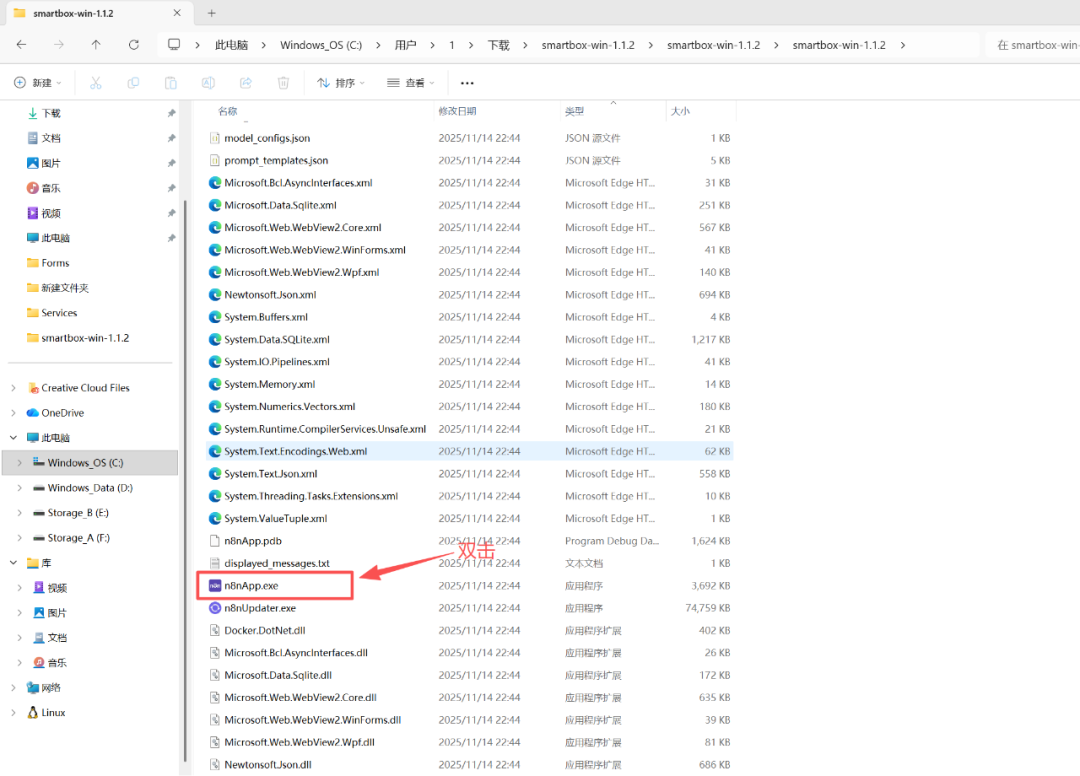Click the Paste icon in toolbar
This screenshot has height=776, width=1080.
tap(171, 83)
